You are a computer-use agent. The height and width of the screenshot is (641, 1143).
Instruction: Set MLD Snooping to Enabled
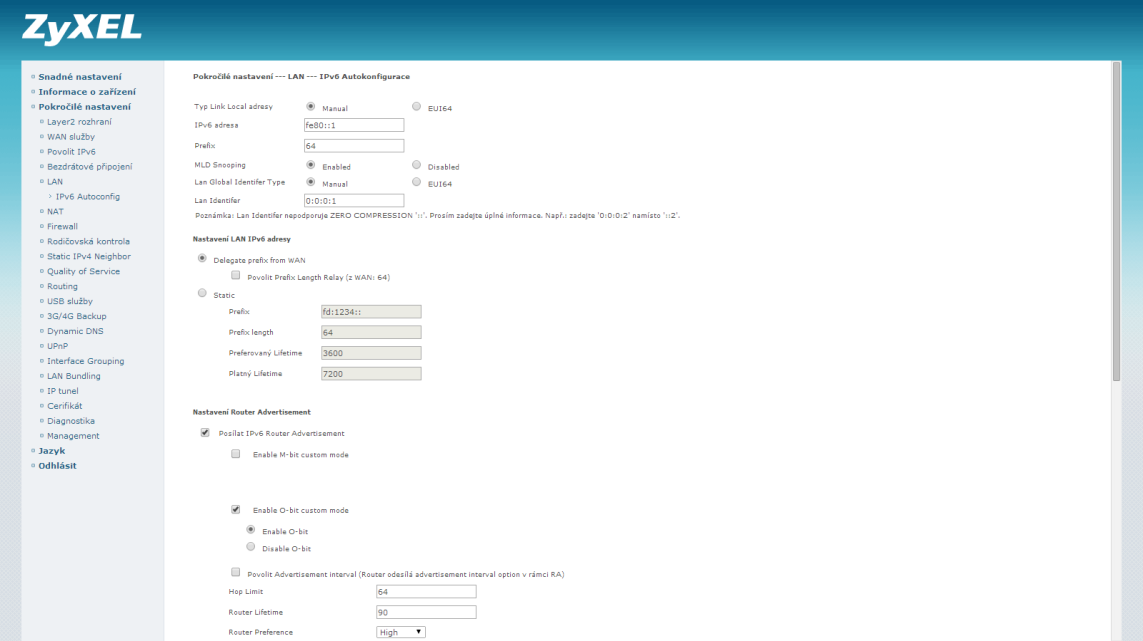coord(311,165)
